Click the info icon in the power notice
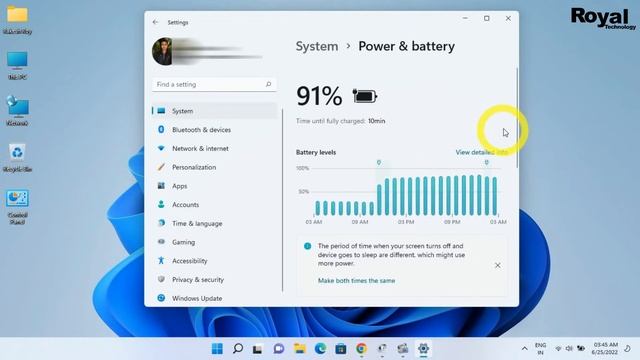 (307, 246)
